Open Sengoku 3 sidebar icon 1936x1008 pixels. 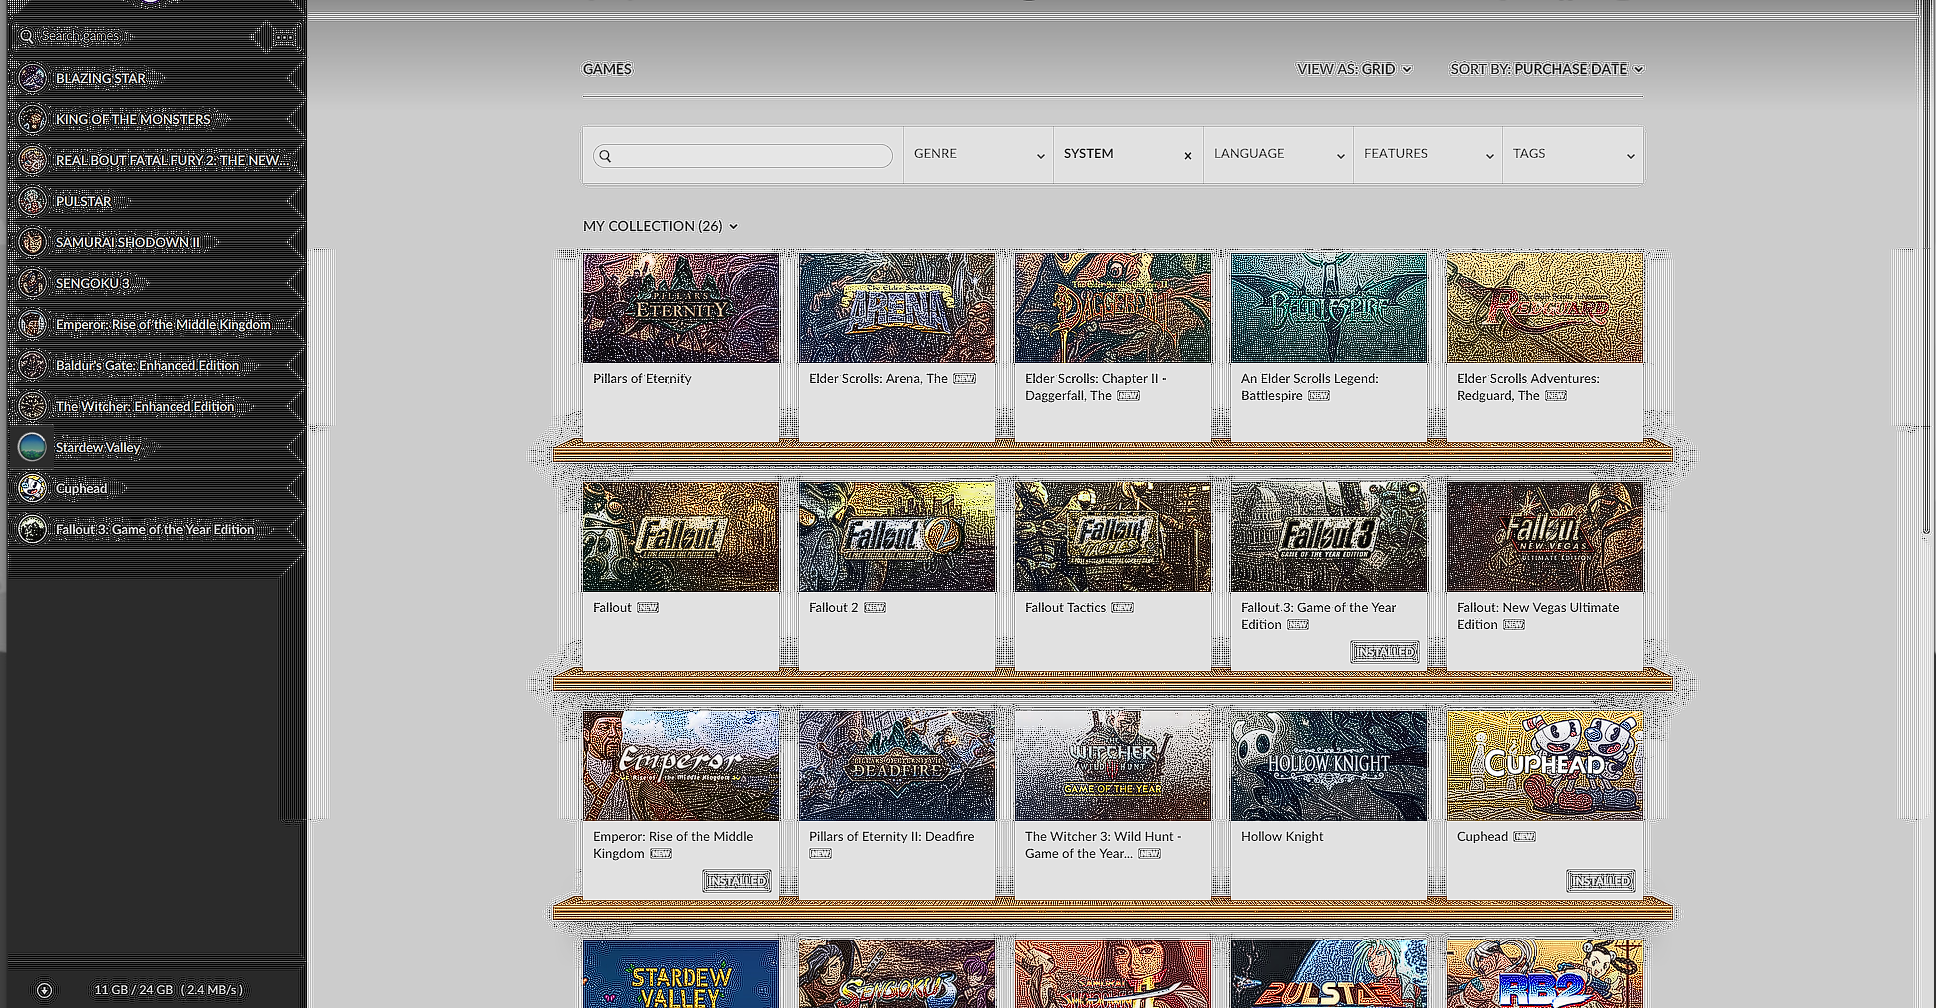[32, 283]
